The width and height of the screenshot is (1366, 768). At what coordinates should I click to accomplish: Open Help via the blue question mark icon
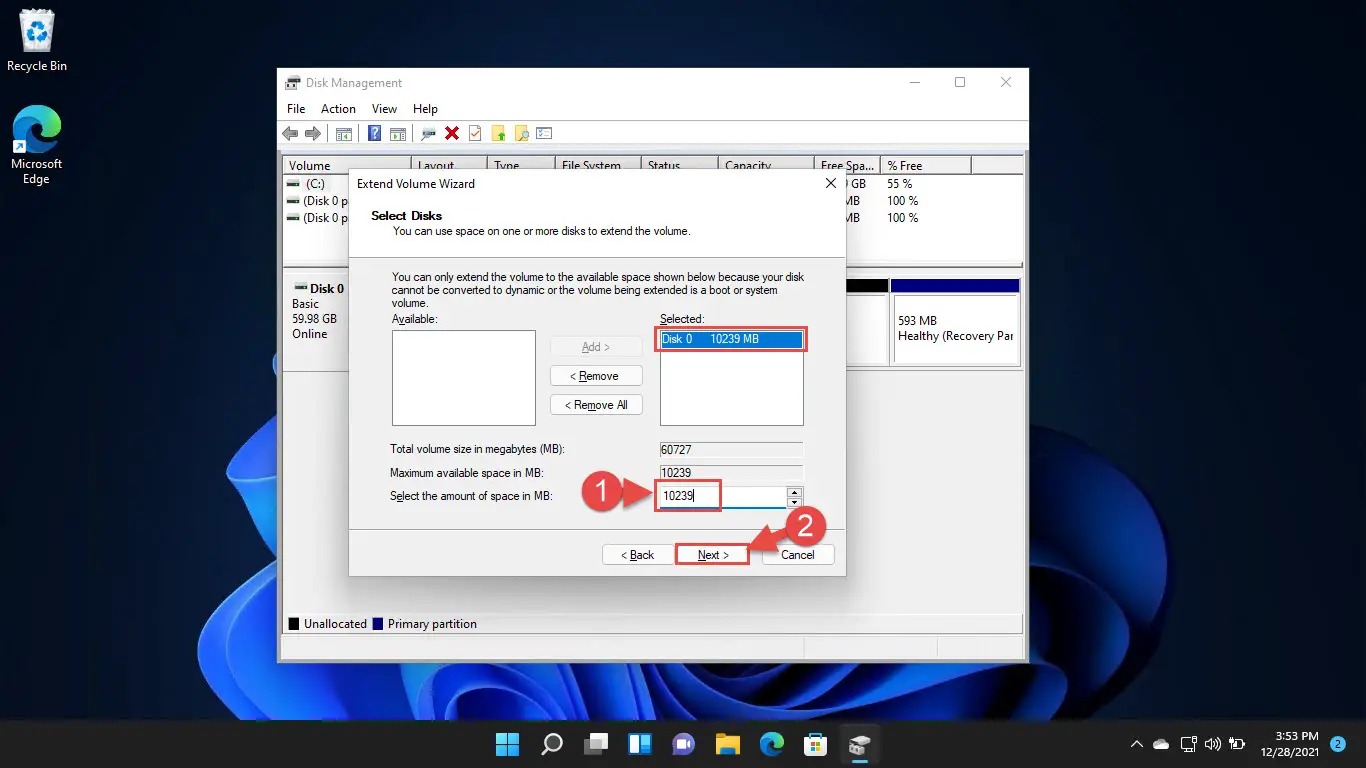tap(375, 134)
